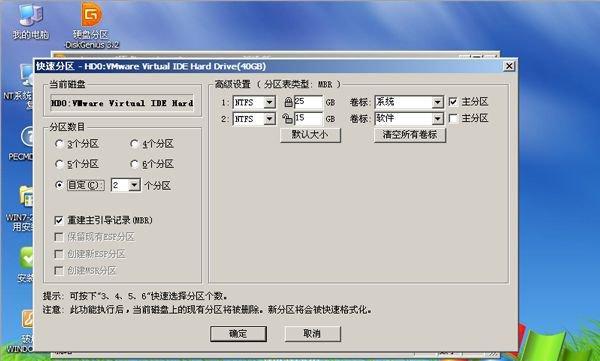
Task: Click the partition 1 size field showing 25
Action: click(x=308, y=102)
